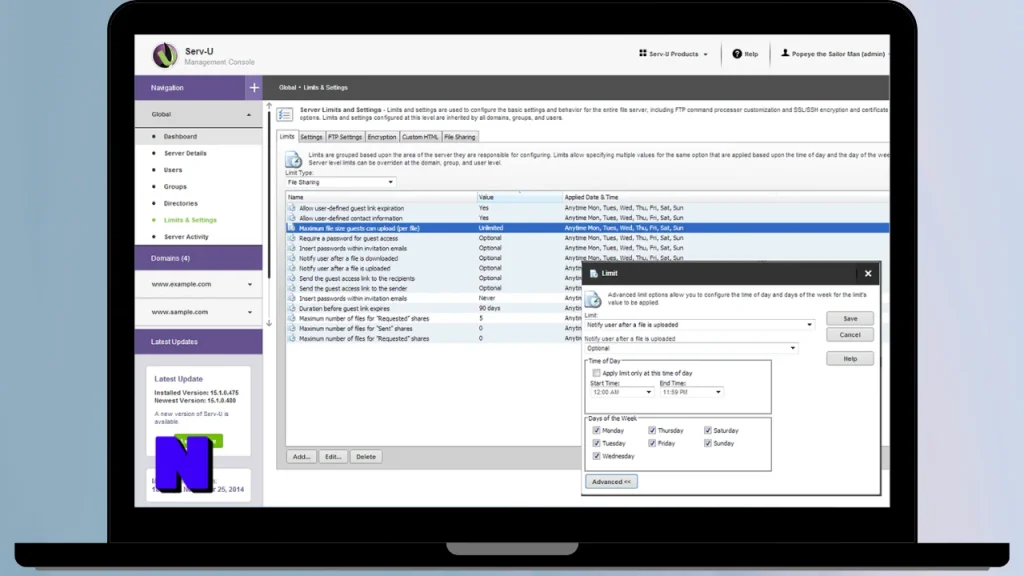Click the Help button in Limit dialog
This screenshot has width=1024, height=576.
[850, 359]
